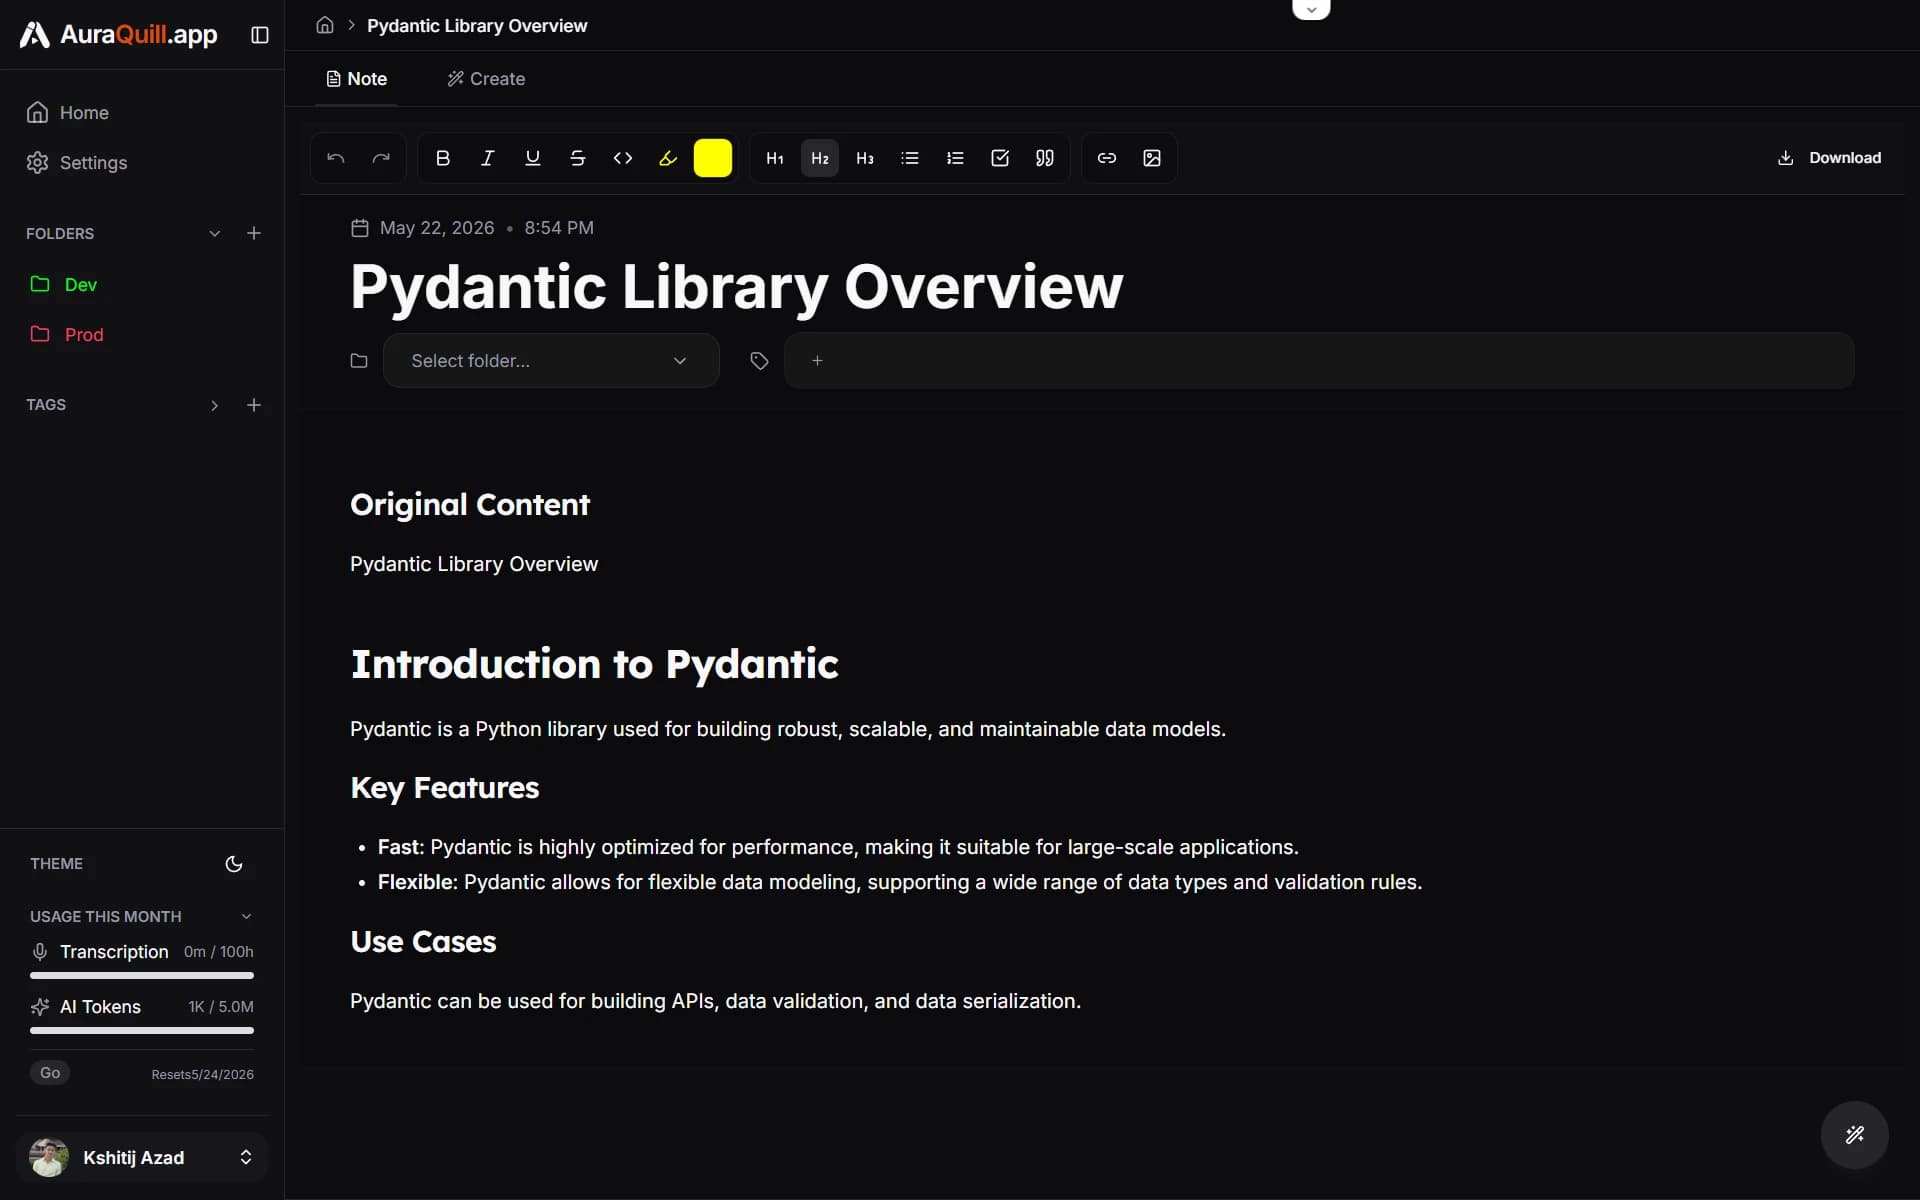Apply underline formatting
This screenshot has height=1200, width=1920.
(x=533, y=158)
